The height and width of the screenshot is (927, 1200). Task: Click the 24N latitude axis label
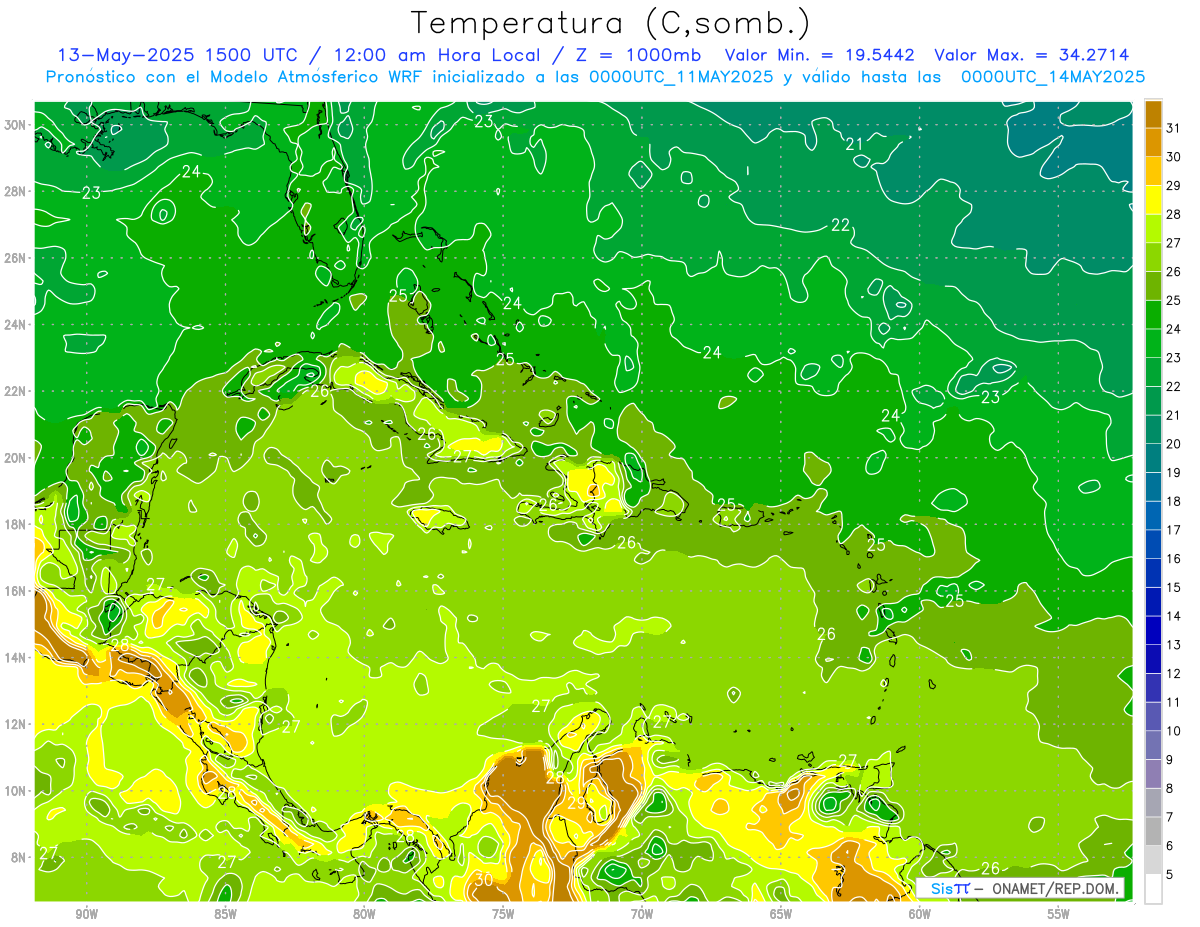coord(16,324)
